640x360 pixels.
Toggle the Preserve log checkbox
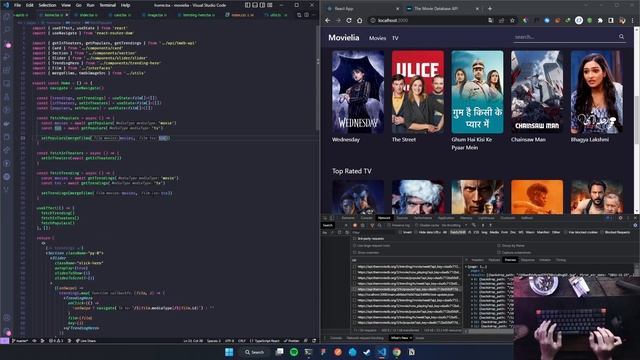tap(388, 225)
